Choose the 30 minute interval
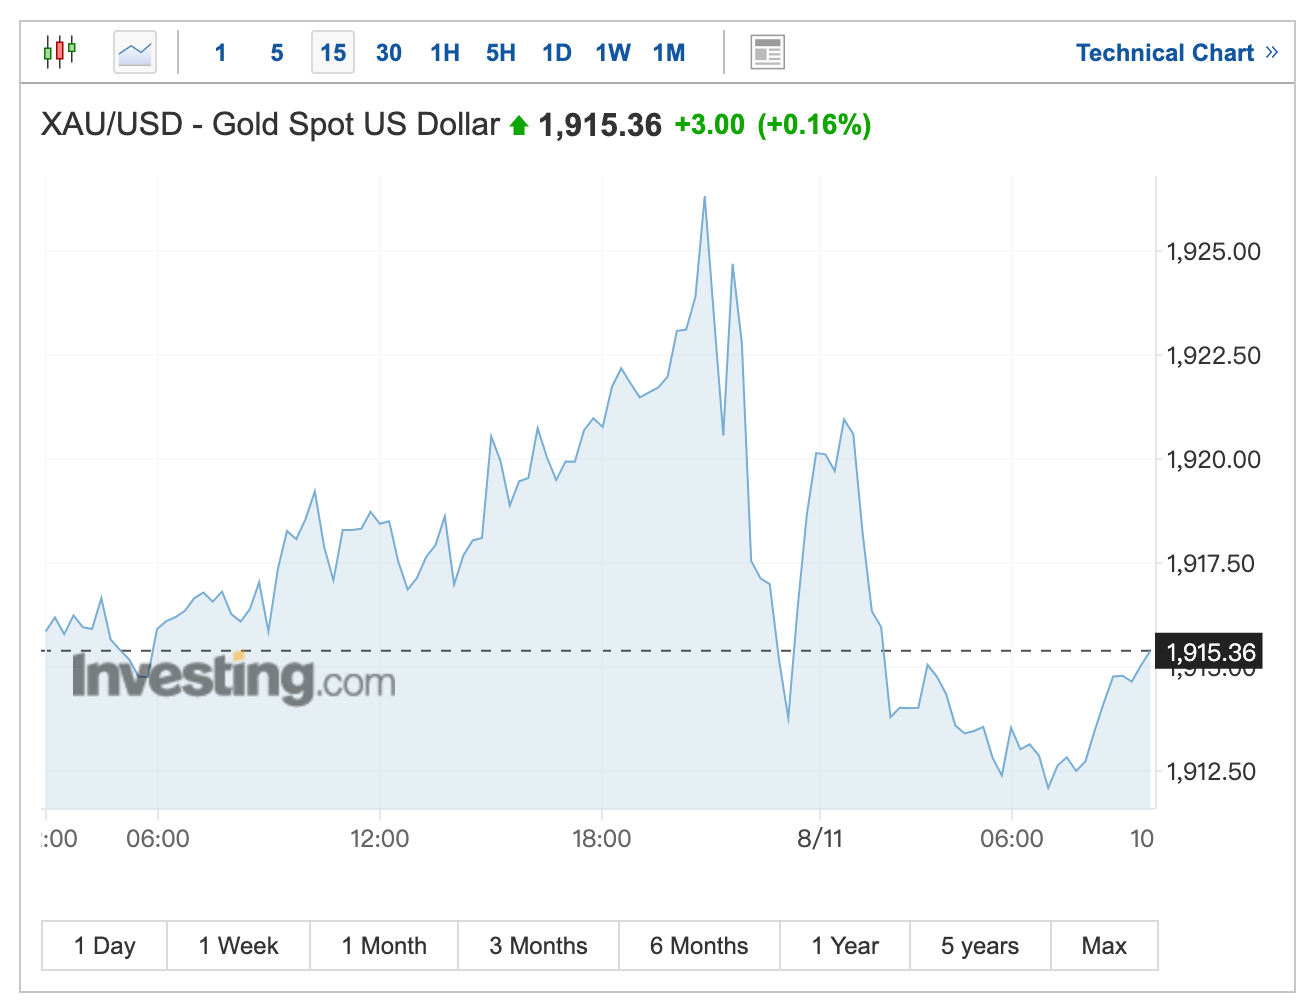Screen dimensions: 1314x1008 [389, 53]
